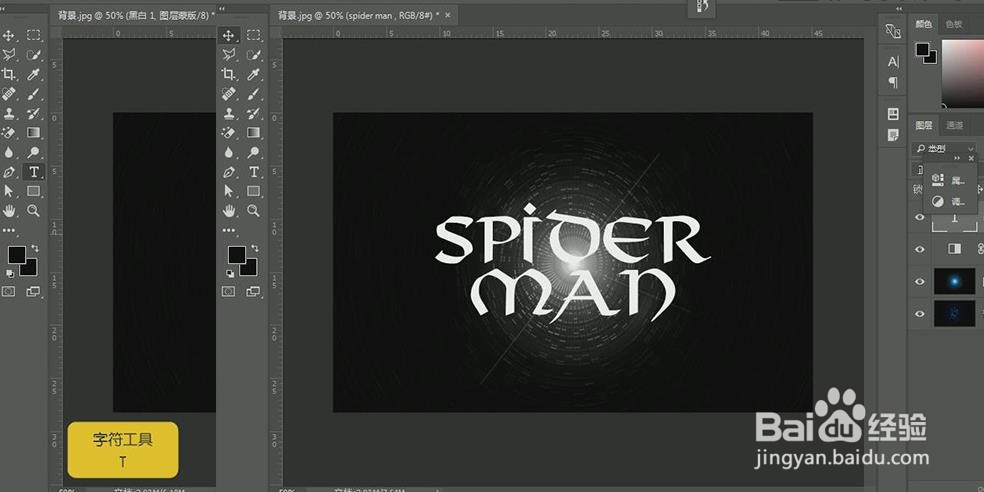984x492 pixels.
Task: Select the Path Selection arrow beside the spider man document
Action: coord(229,191)
